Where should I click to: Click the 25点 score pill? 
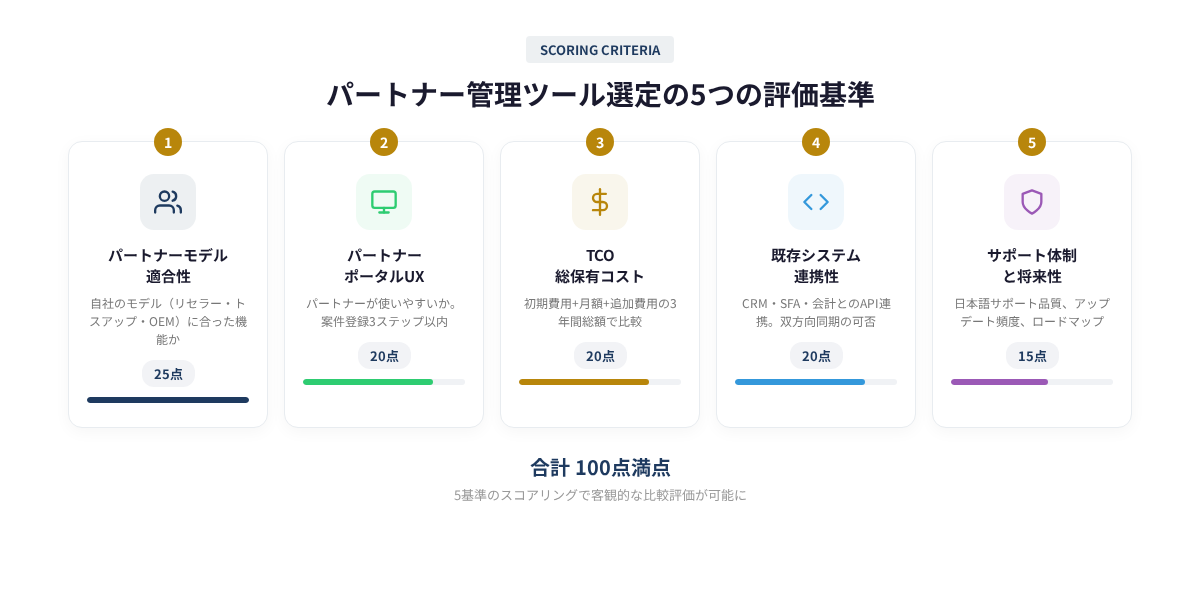168,374
